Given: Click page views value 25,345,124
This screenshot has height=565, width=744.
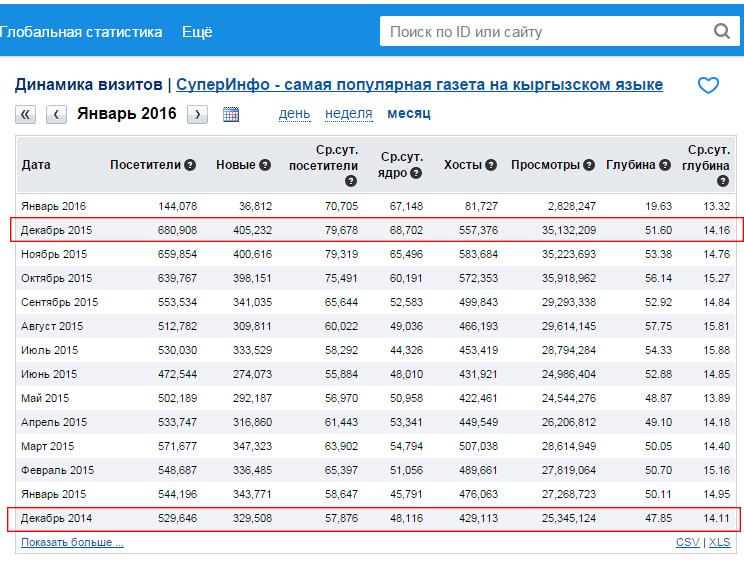Looking at the screenshot, I should 568,519.
